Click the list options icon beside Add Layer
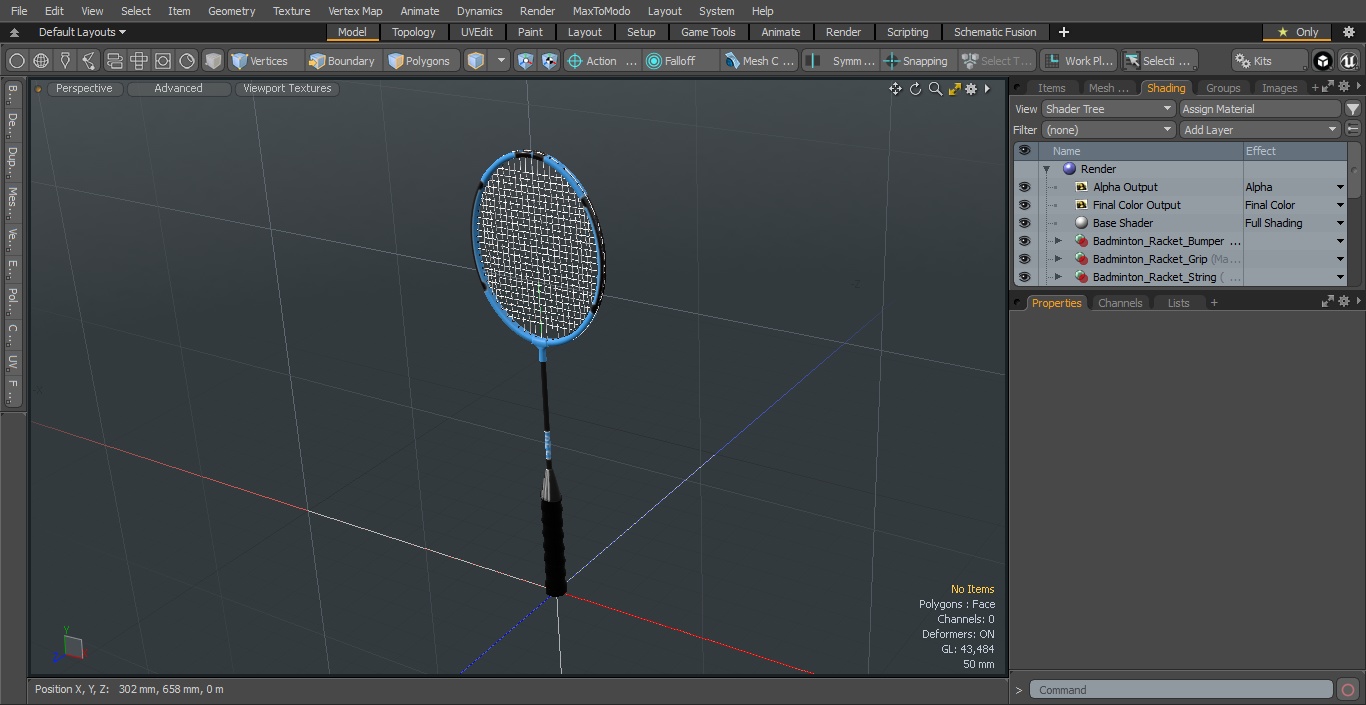1366x705 pixels. pos(1353,130)
